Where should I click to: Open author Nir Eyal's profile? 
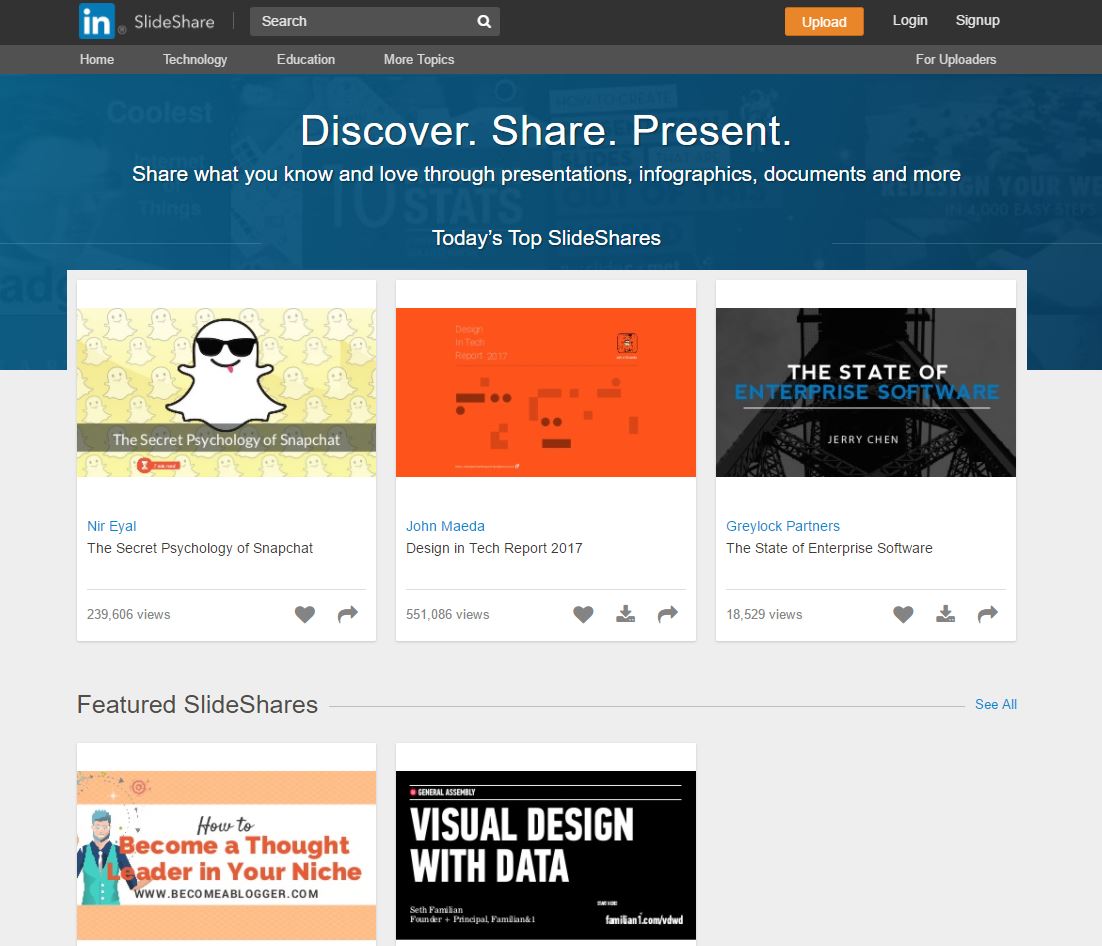[x=112, y=526]
